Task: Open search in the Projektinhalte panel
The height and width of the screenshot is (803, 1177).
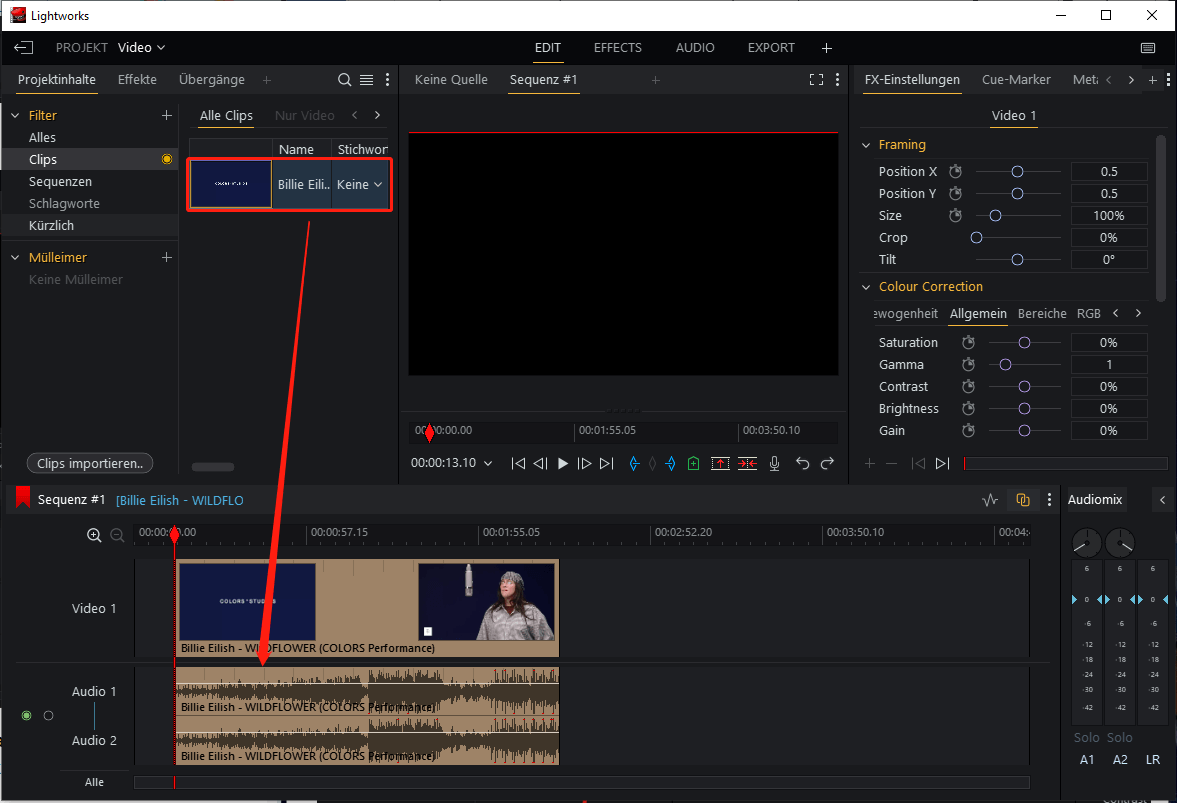Action: 344,79
